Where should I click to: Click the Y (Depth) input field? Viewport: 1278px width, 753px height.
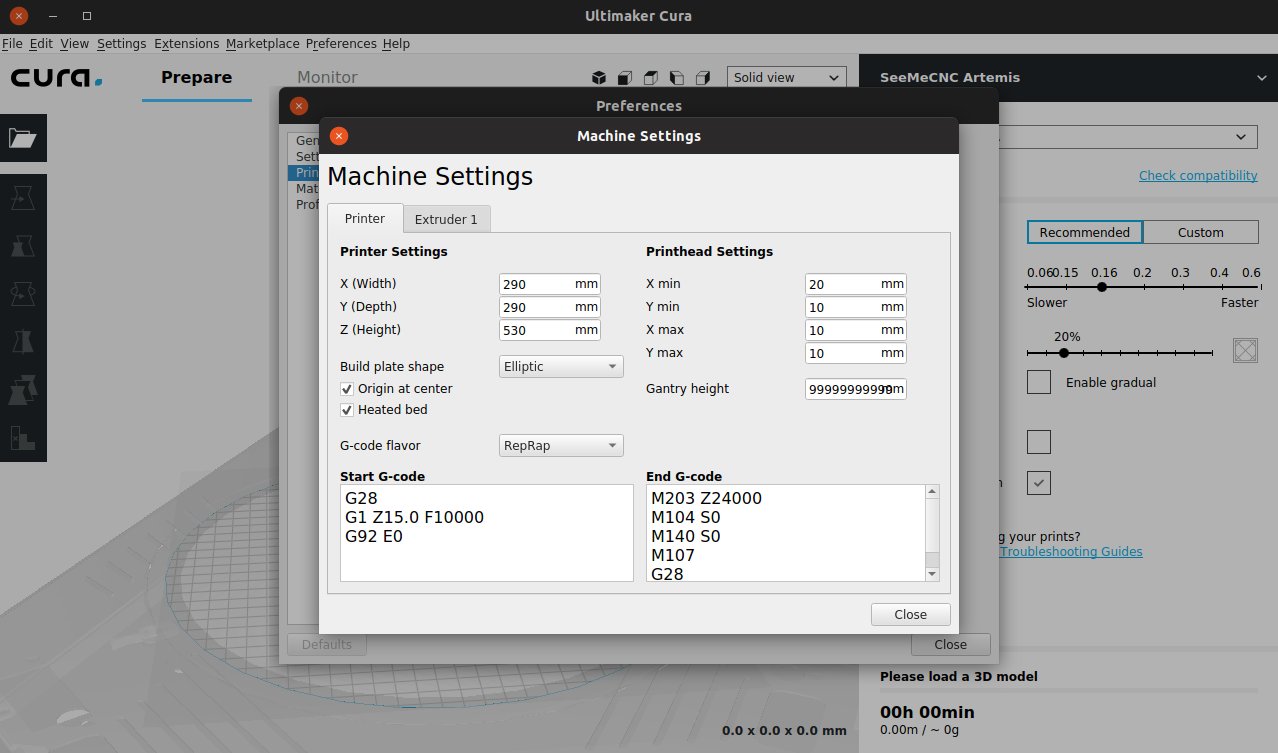[549, 307]
